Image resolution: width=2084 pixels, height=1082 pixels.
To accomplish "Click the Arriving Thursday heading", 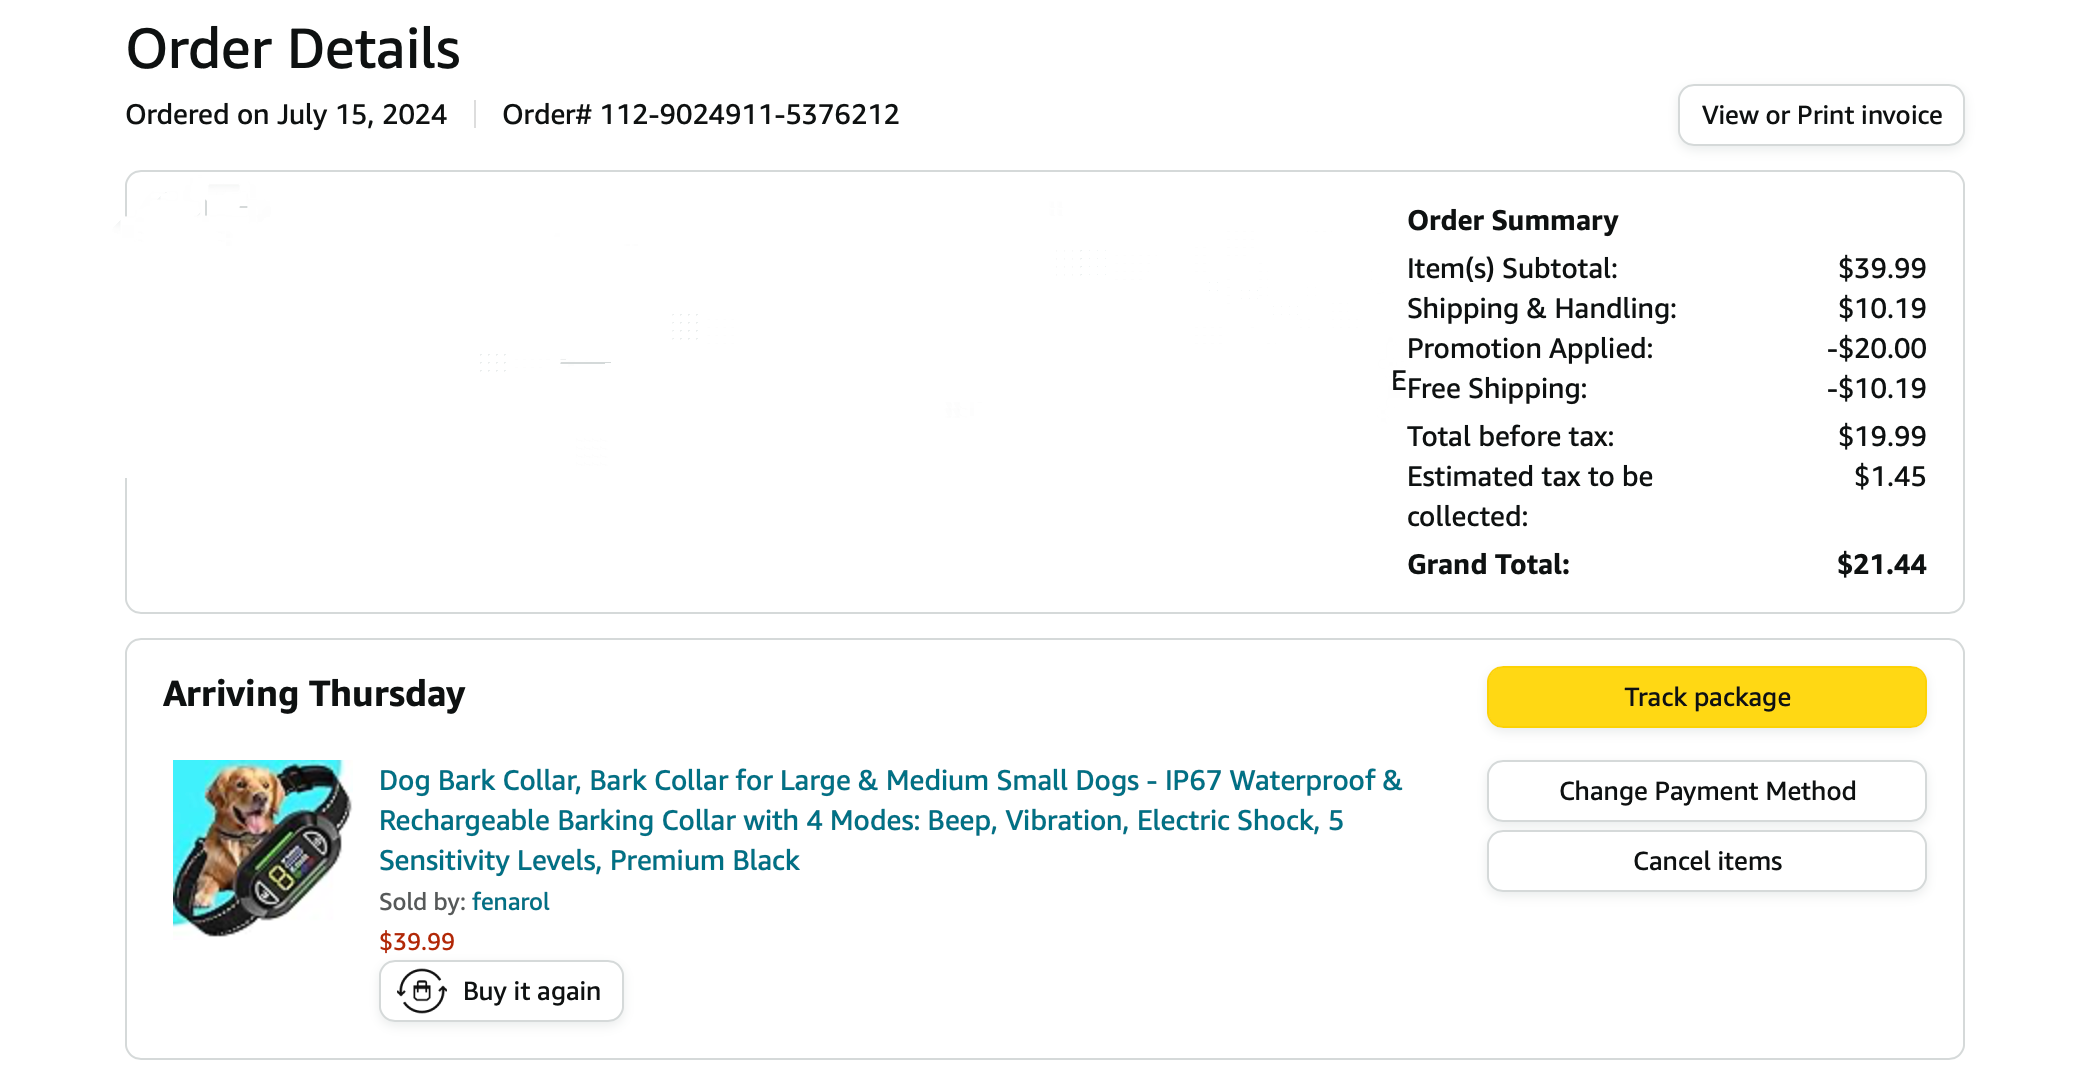I will tap(314, 694).
